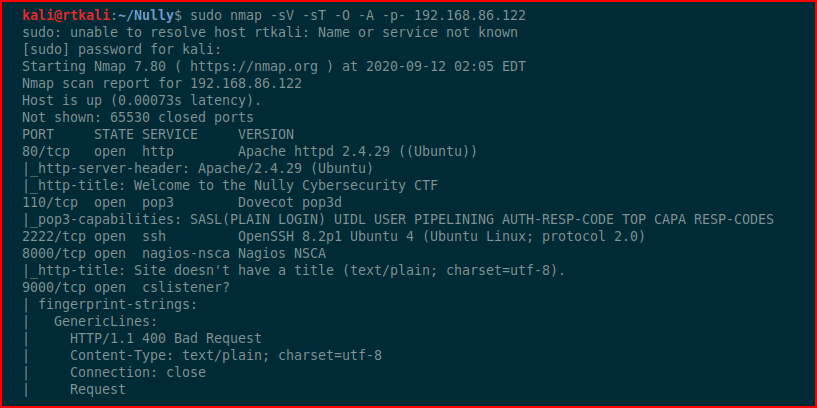Click the "Nmap scan report for" line

pos(162,83)
